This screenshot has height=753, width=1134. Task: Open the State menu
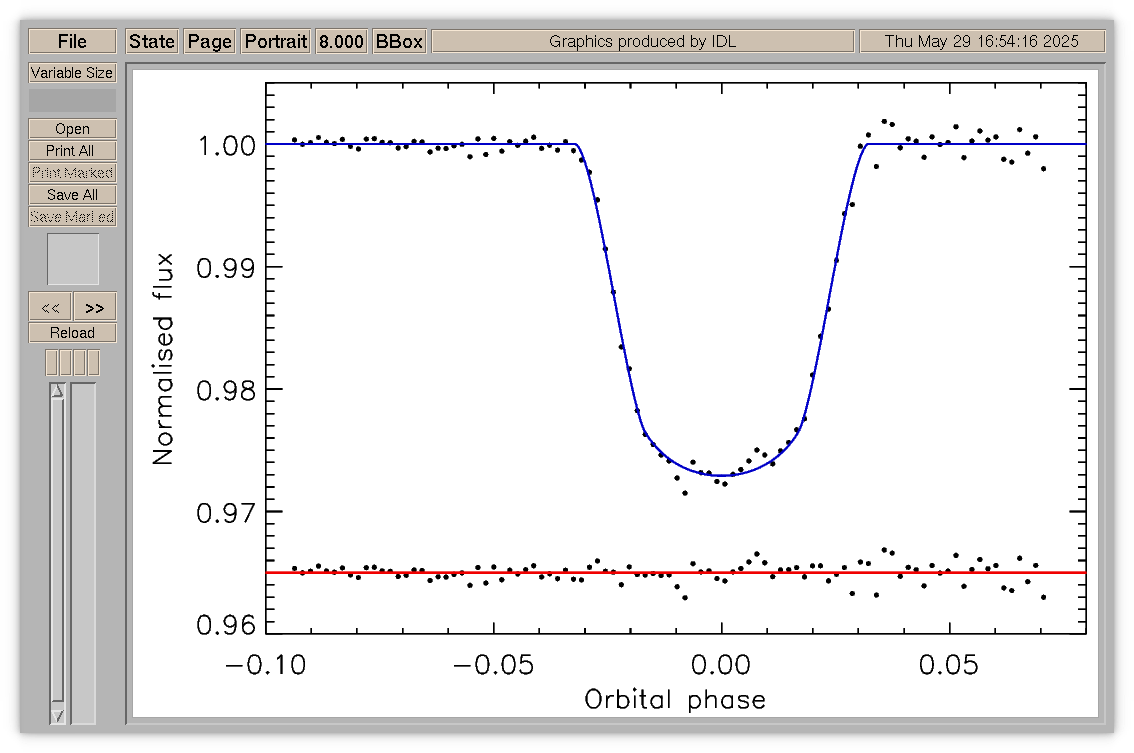[152, 41]
